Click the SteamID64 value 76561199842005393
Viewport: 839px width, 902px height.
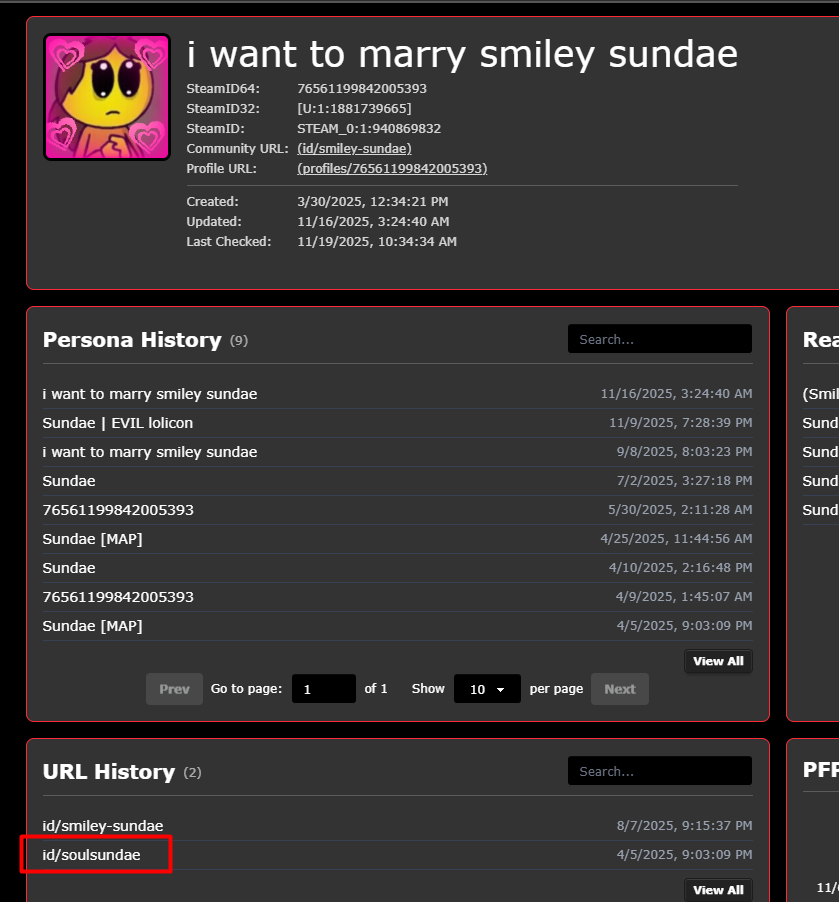(x=362, y=89)
